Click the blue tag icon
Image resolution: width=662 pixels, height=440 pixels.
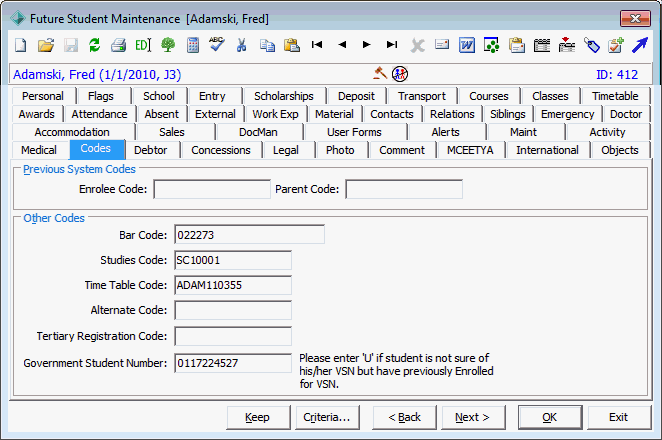pos(591,45)
